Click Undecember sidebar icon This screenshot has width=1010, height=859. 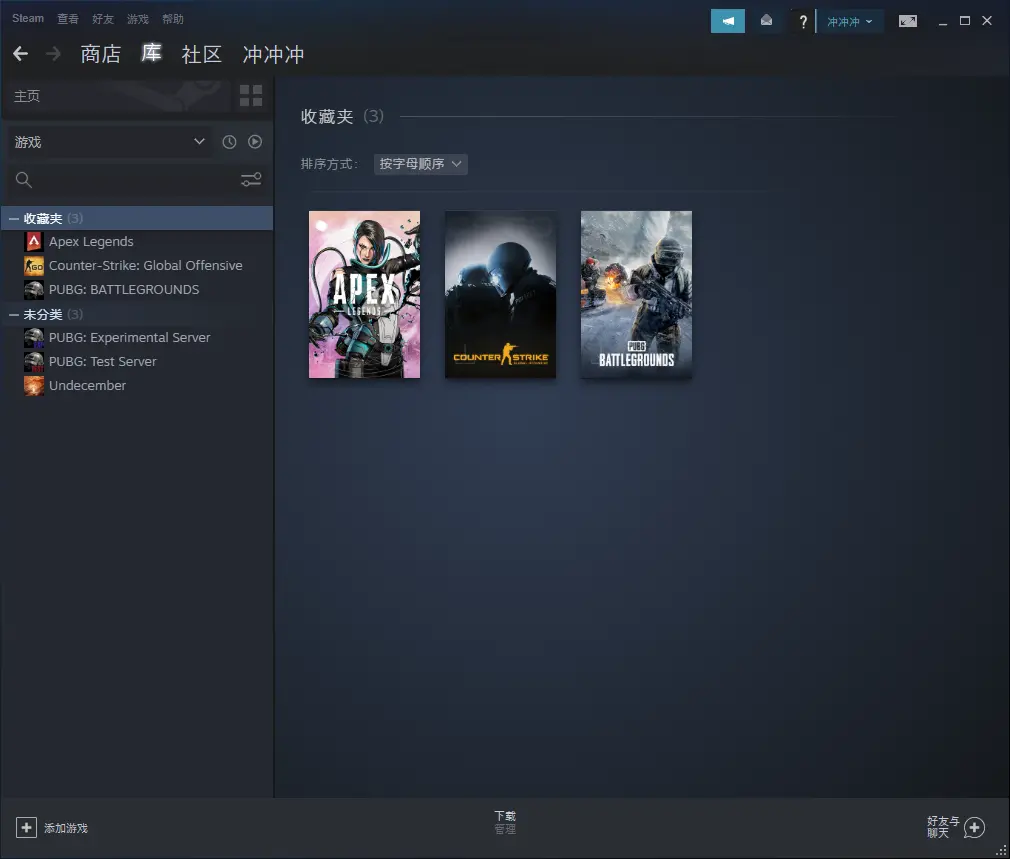click(34, 386)
